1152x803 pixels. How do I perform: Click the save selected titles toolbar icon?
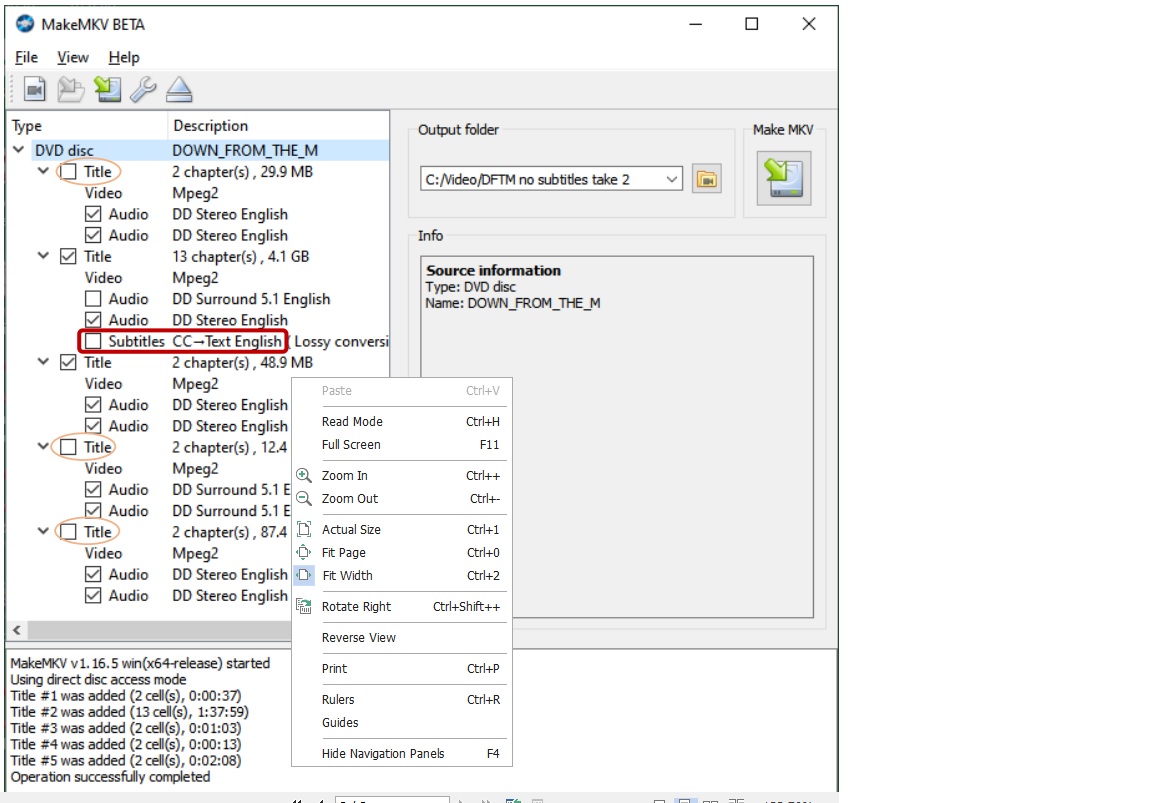coord(107,90)
